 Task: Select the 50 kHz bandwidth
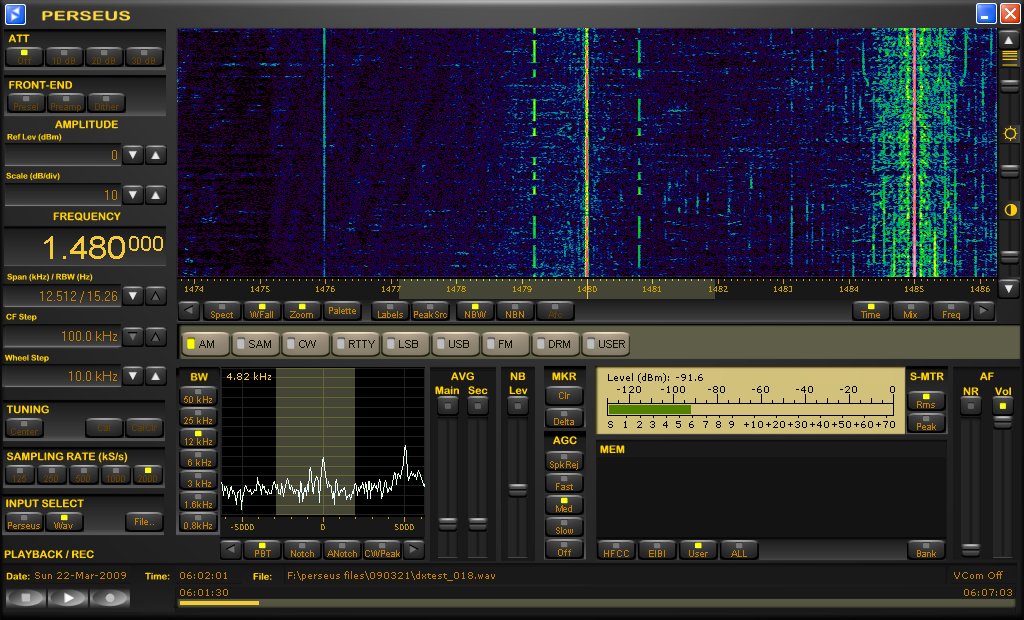coord(198,396)
